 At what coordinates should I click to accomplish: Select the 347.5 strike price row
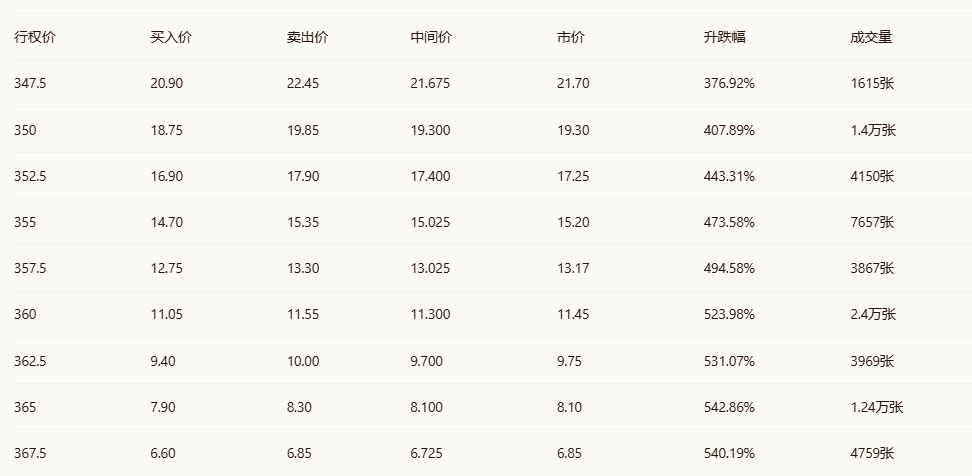pos(30,84)
